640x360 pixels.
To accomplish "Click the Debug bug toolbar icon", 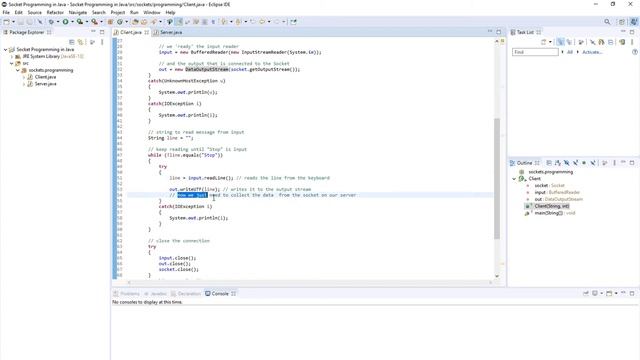I will (x=51, y=22).
